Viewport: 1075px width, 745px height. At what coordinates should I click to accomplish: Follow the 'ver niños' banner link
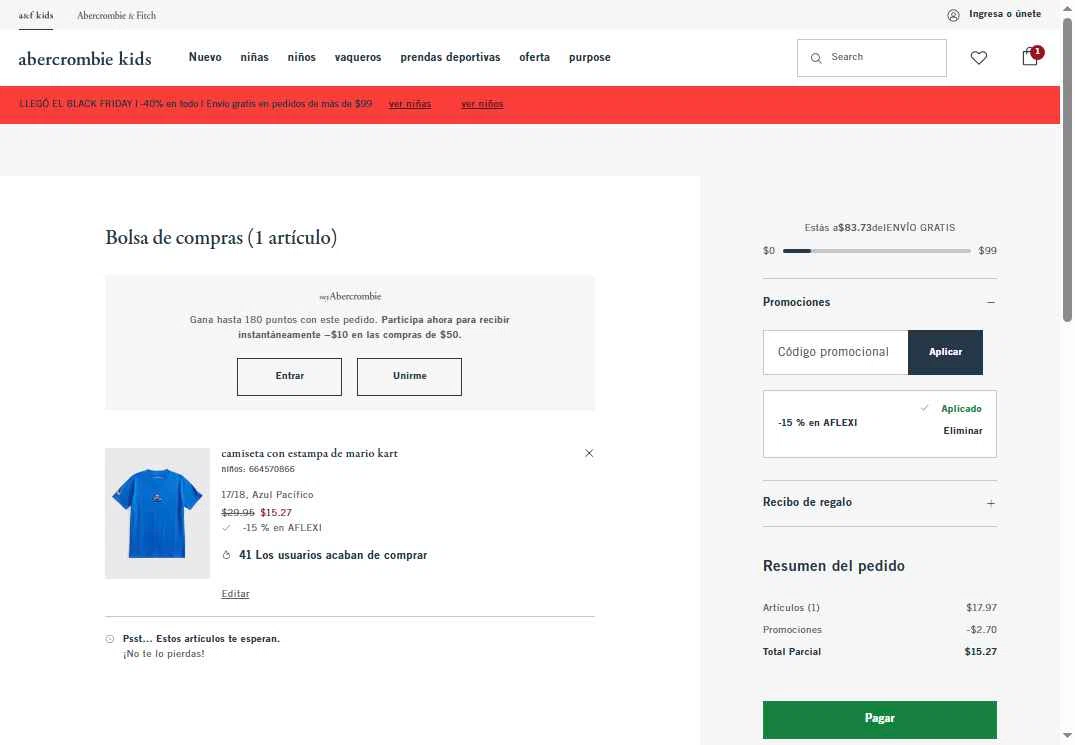coord(482,104)
